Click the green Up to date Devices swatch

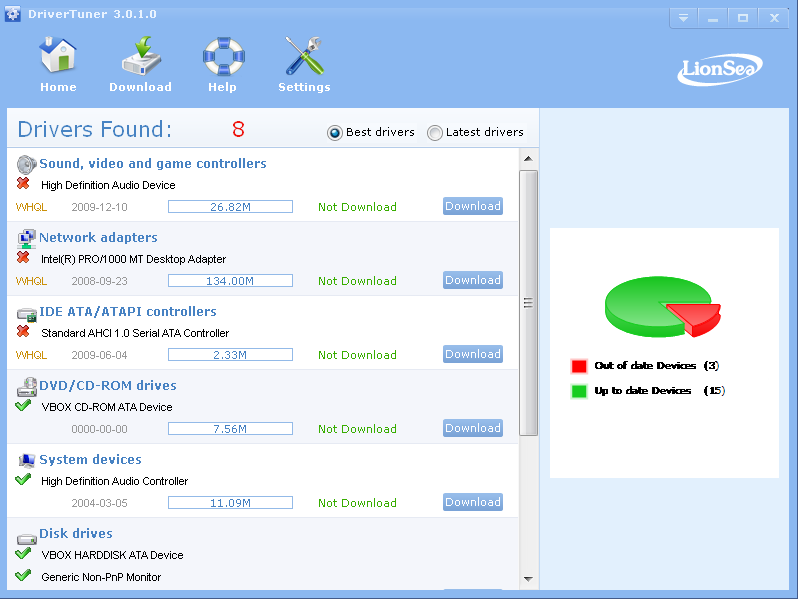point(579,391)
